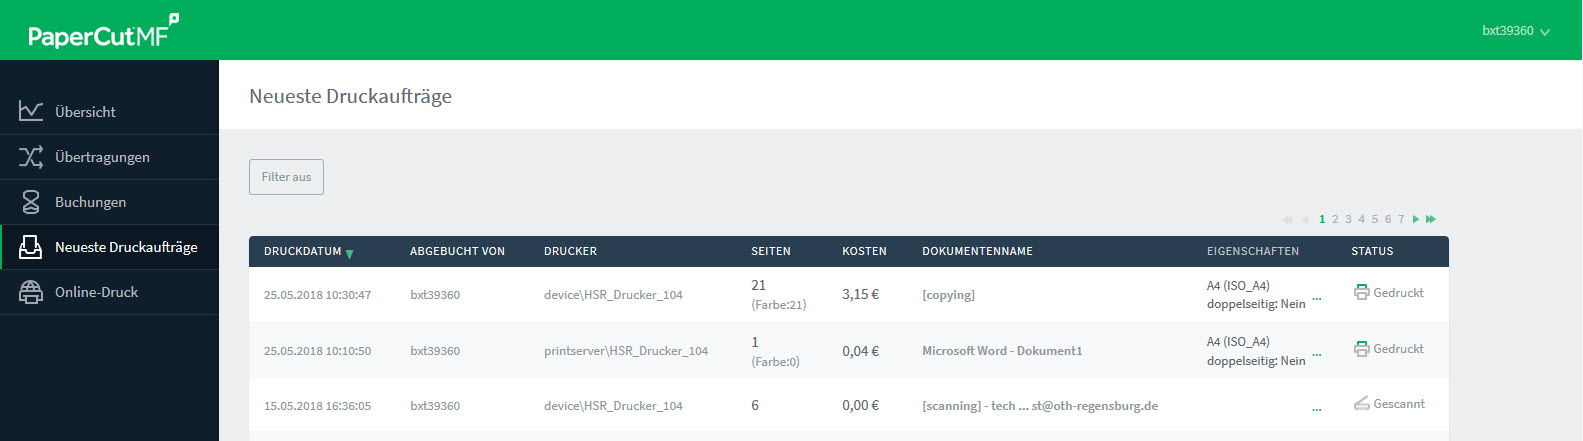1583x441 pixels.
Task: Click printer icon of the [copying] job
Action: 1361,293
